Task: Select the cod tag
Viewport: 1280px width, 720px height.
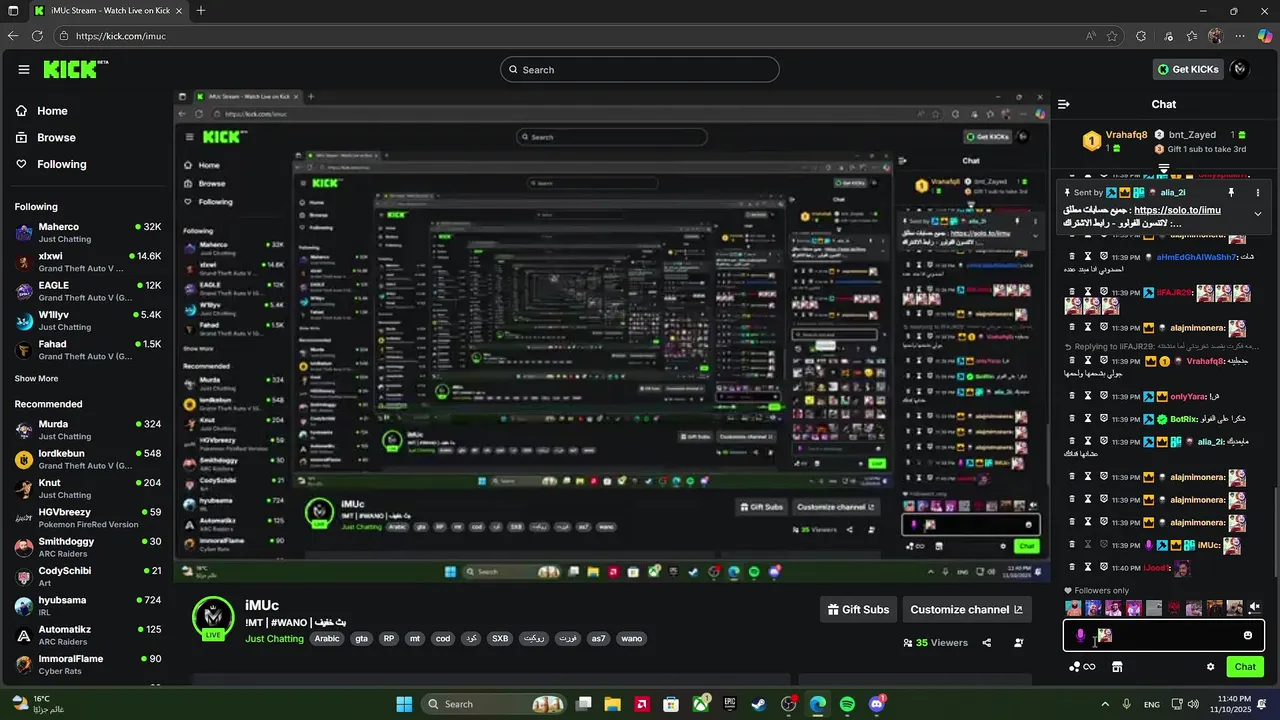Action: click(x=443, y=639)
